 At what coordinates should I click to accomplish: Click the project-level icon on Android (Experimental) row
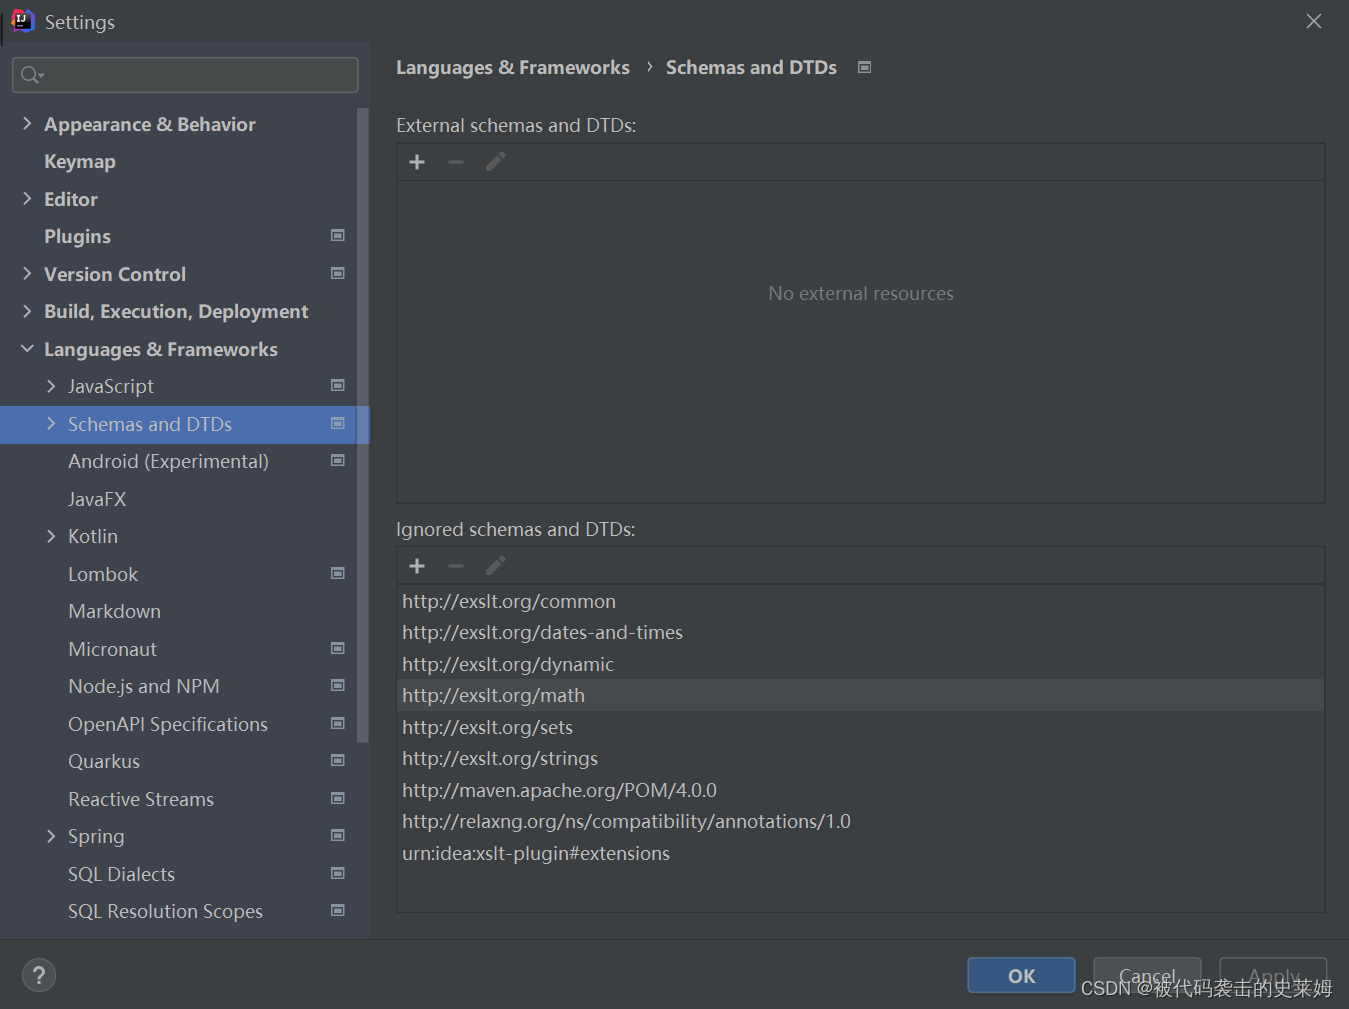(x=338, y=461)
